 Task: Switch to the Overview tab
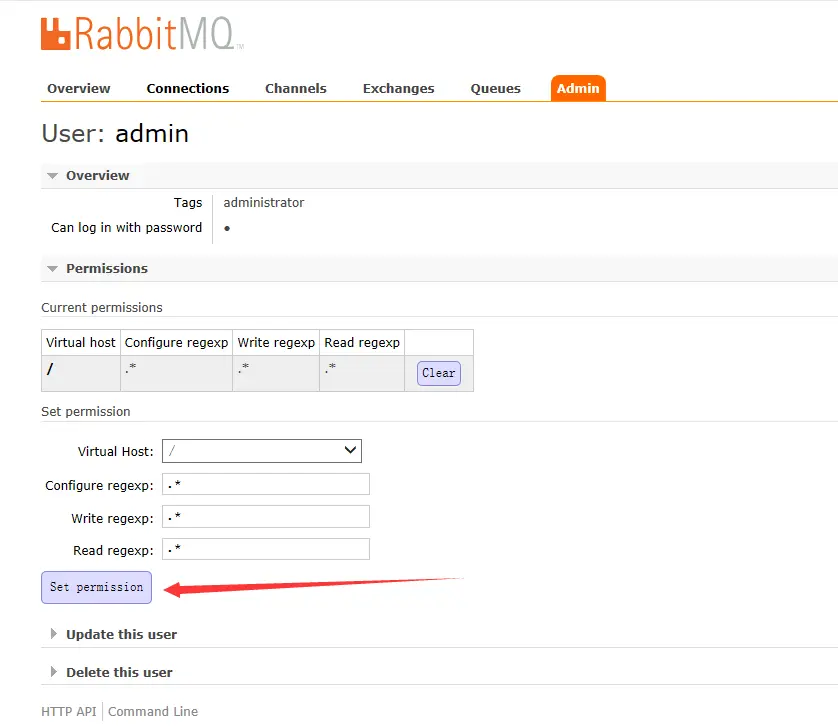[78, 88]
